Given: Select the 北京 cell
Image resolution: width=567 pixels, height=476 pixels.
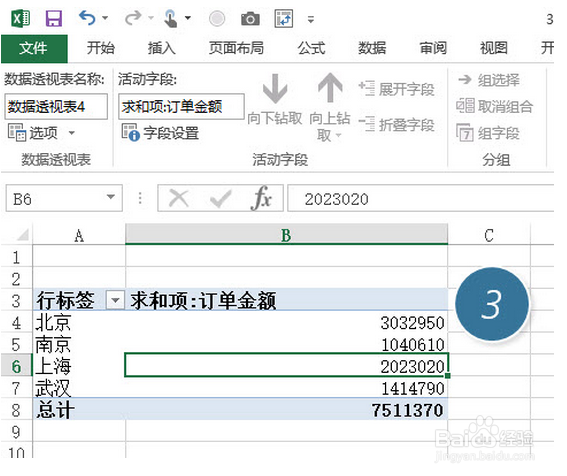Looking at the screenshot, I should tap(79, 322).
